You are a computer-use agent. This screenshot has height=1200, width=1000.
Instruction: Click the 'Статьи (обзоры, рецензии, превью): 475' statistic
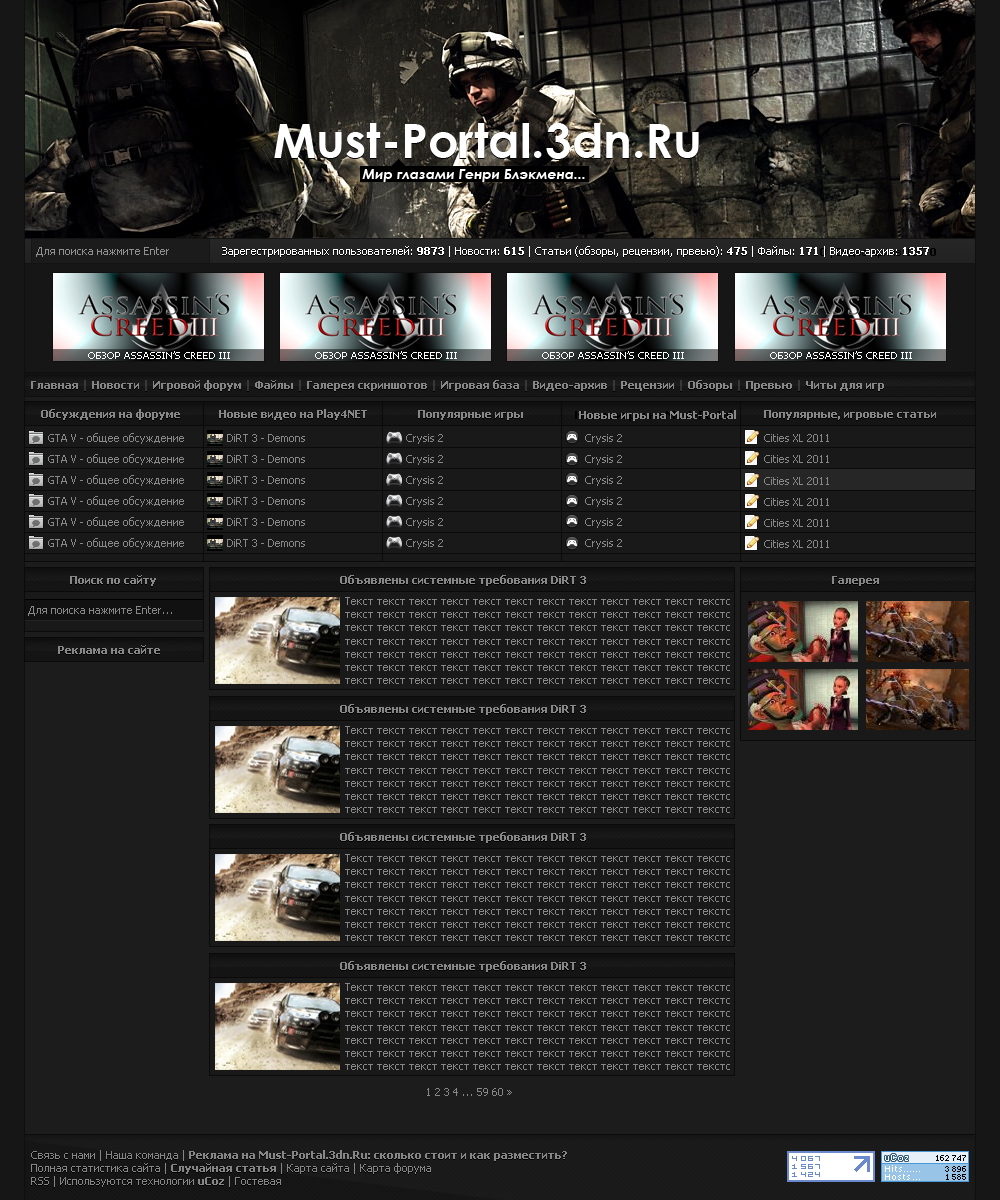pyautogui.click(x=641, y=251)
